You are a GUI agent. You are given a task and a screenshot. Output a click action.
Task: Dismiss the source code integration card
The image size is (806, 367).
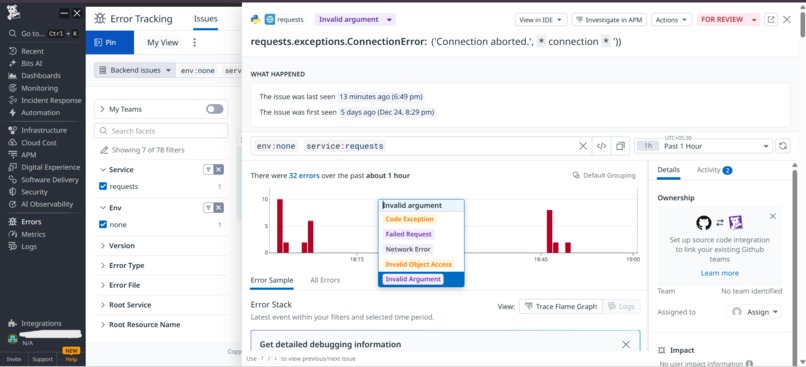click(773, 216)
